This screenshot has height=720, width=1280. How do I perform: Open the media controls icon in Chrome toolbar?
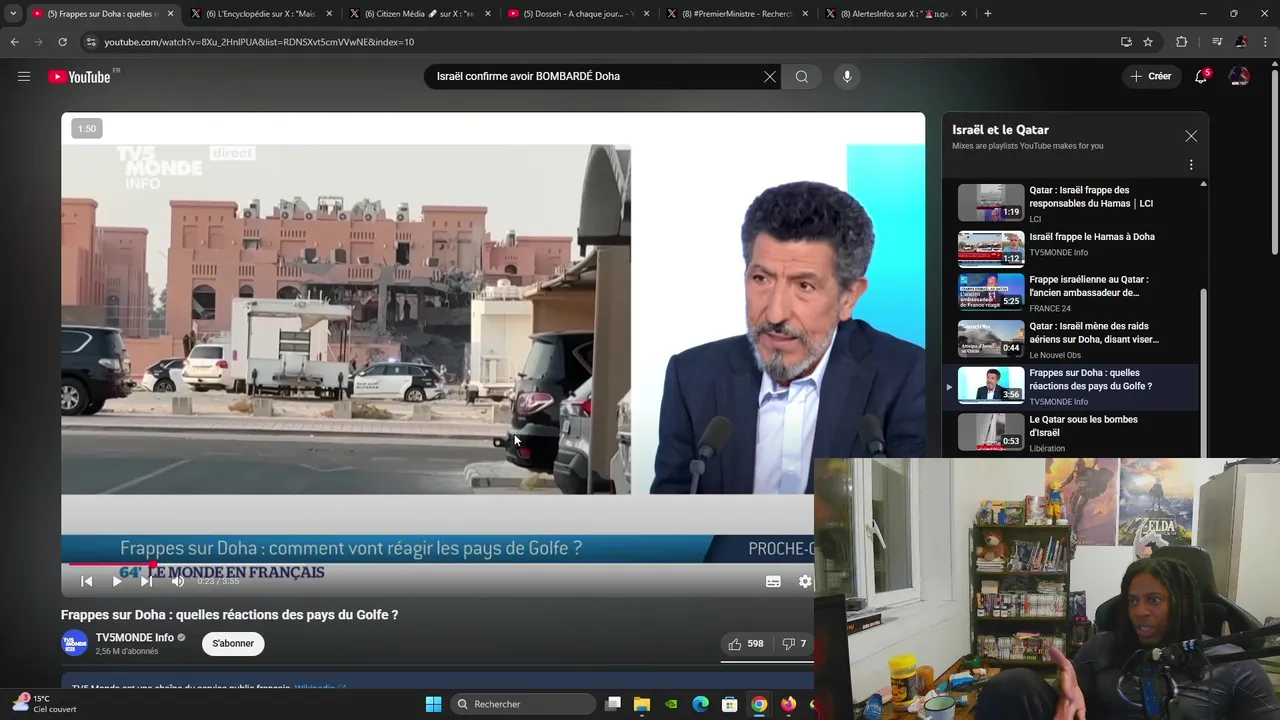pos(1217,42)
